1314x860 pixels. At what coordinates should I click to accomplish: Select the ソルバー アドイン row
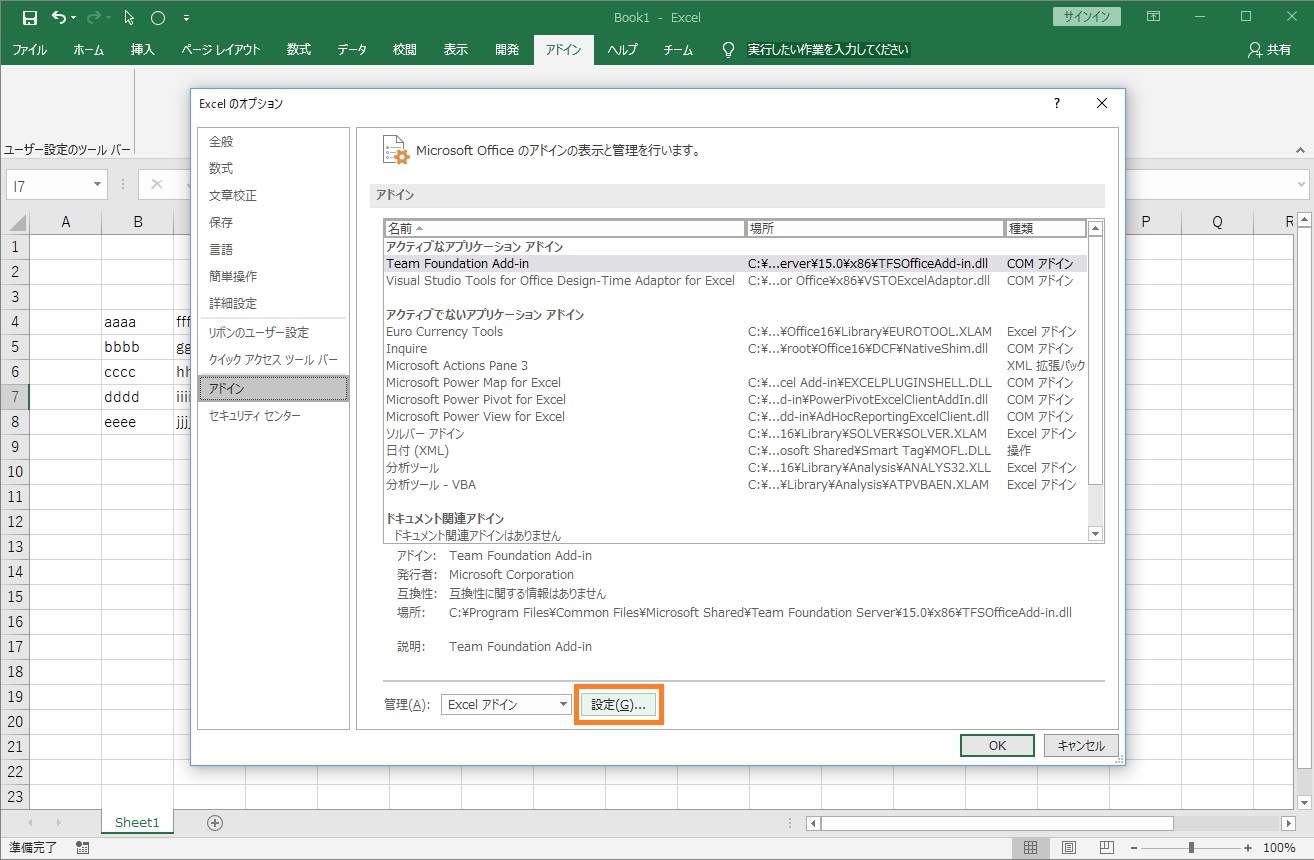(735, 434)
